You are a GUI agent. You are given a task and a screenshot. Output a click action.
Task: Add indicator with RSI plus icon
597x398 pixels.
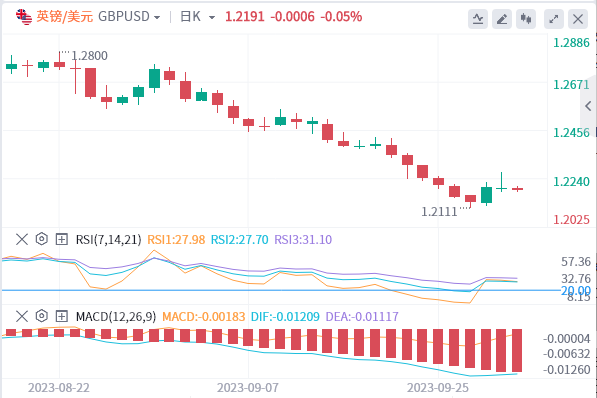[x=62, y=239]
